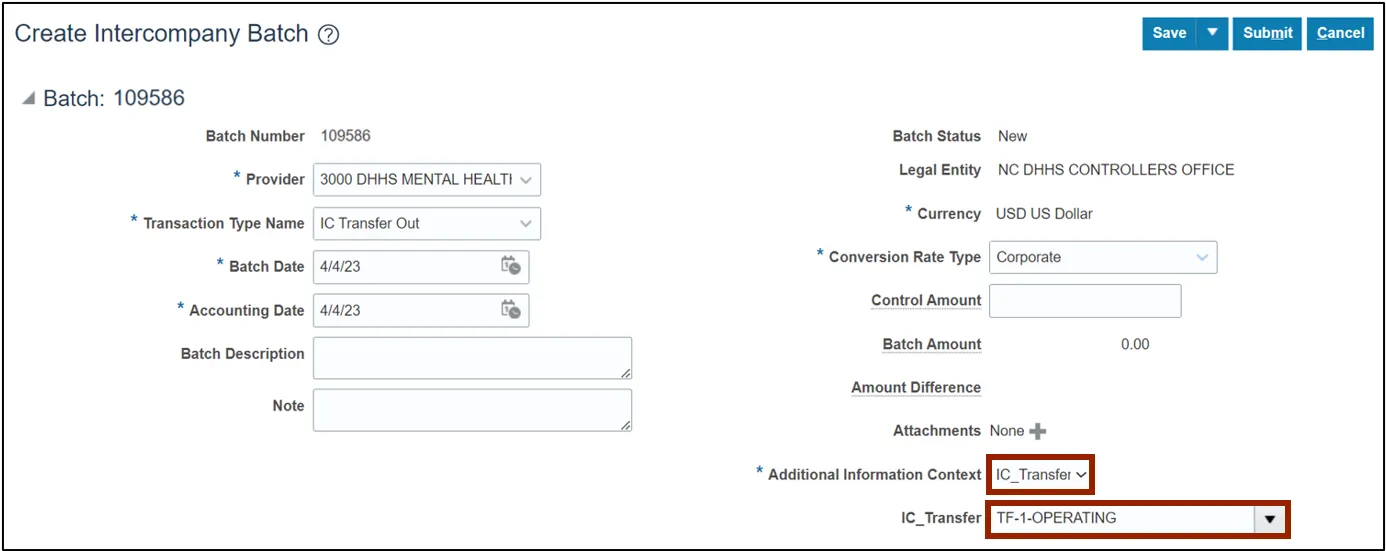Submit the intercompany batch
Screen dimensions: 1386x551
[1267, 33]
